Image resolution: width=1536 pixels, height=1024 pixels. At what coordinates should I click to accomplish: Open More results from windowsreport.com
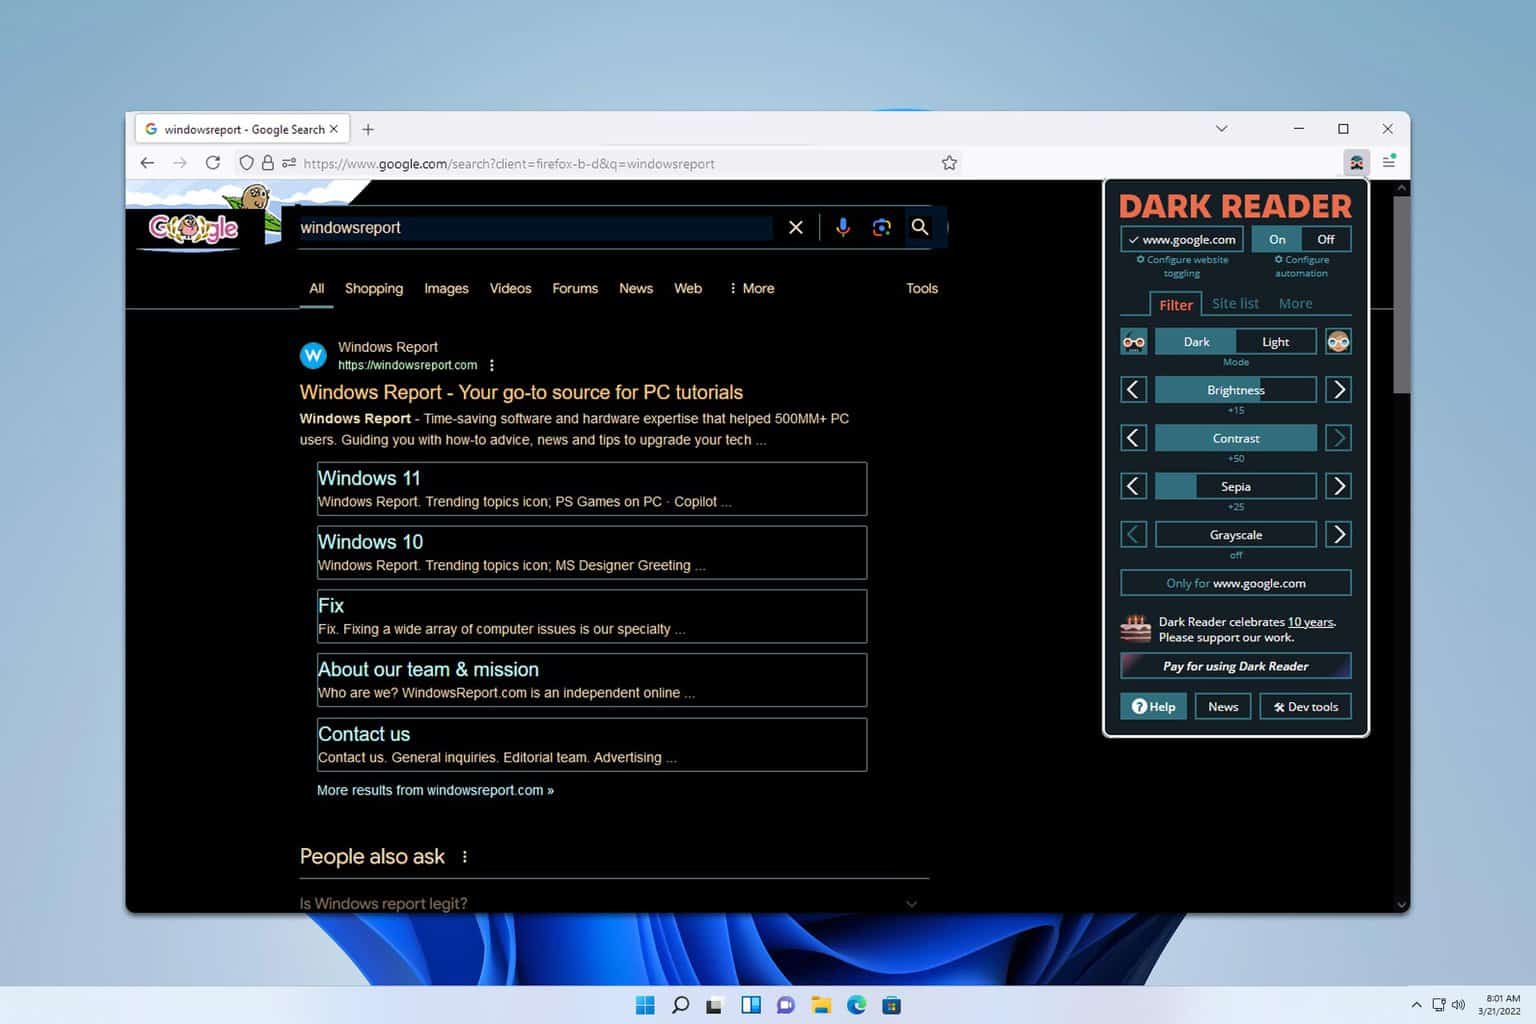[x=435, y=790]
